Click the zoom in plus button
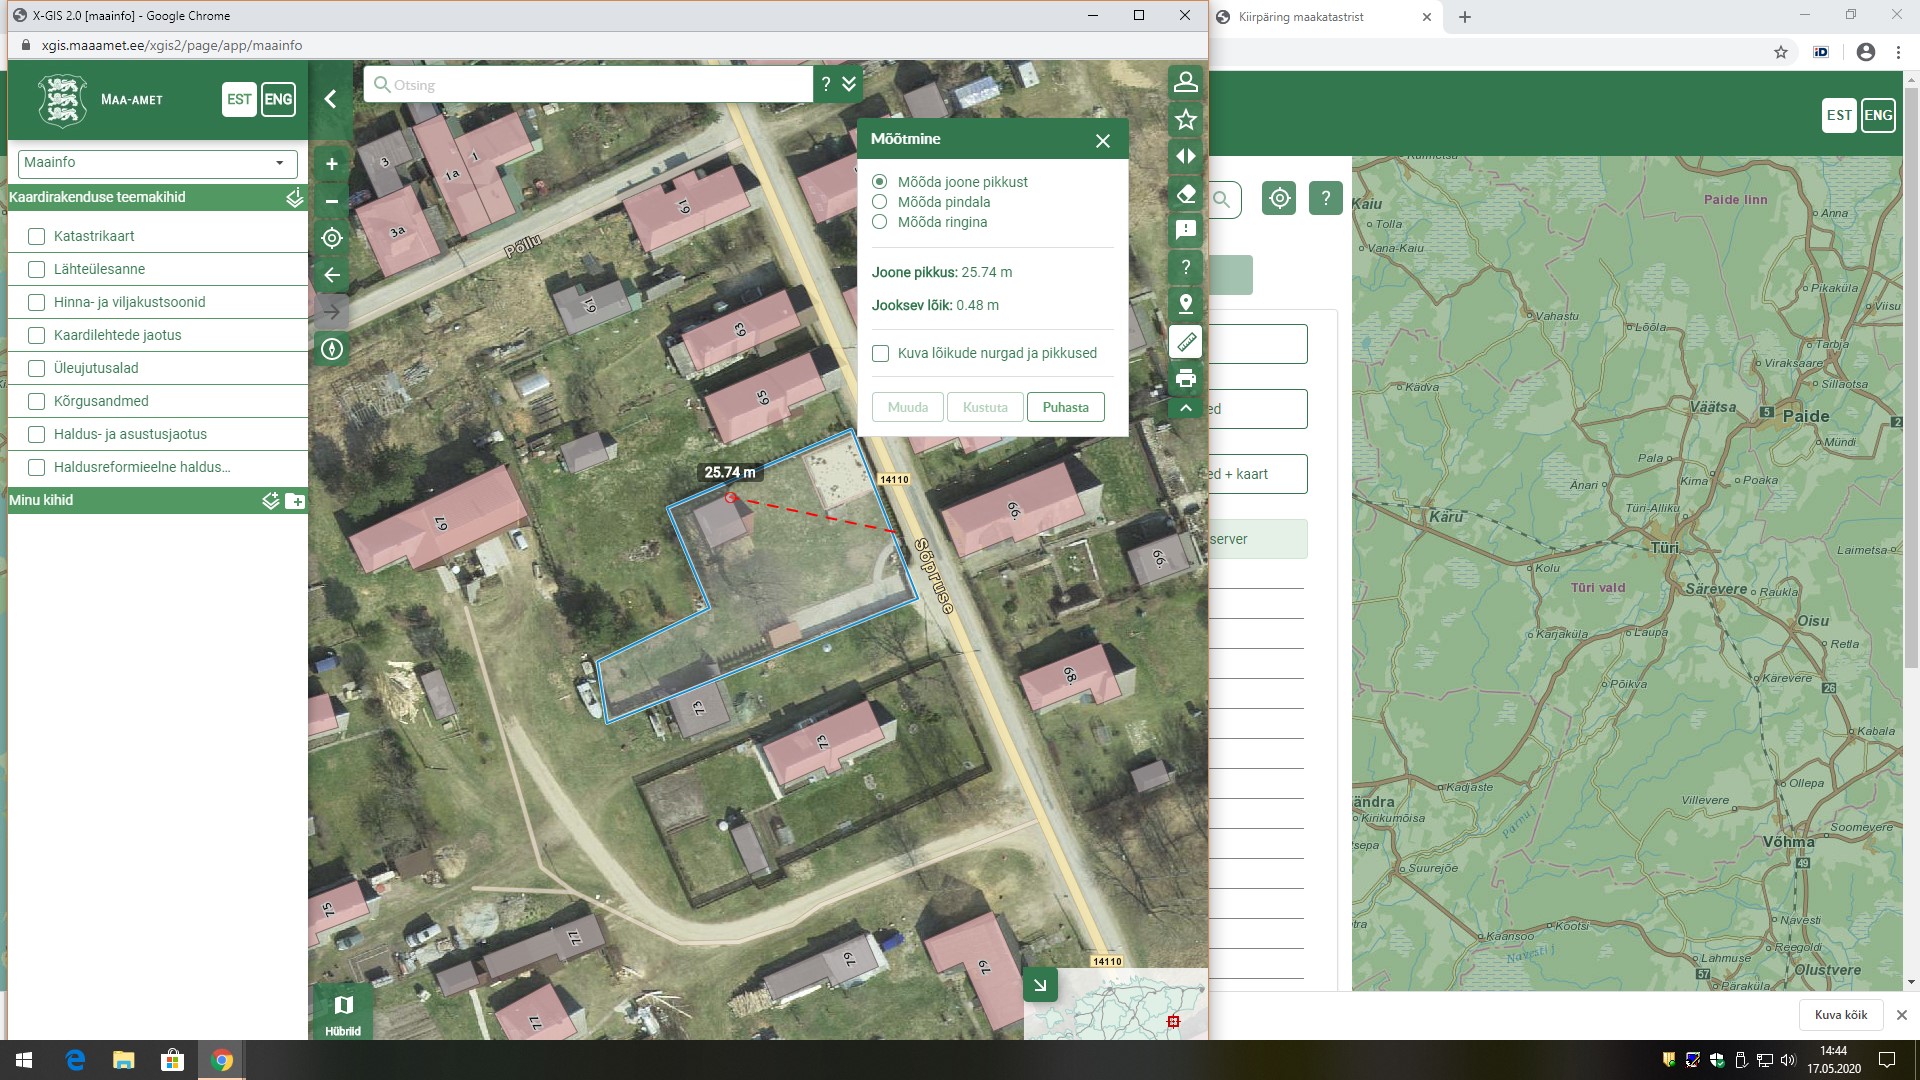 (332, 164)
